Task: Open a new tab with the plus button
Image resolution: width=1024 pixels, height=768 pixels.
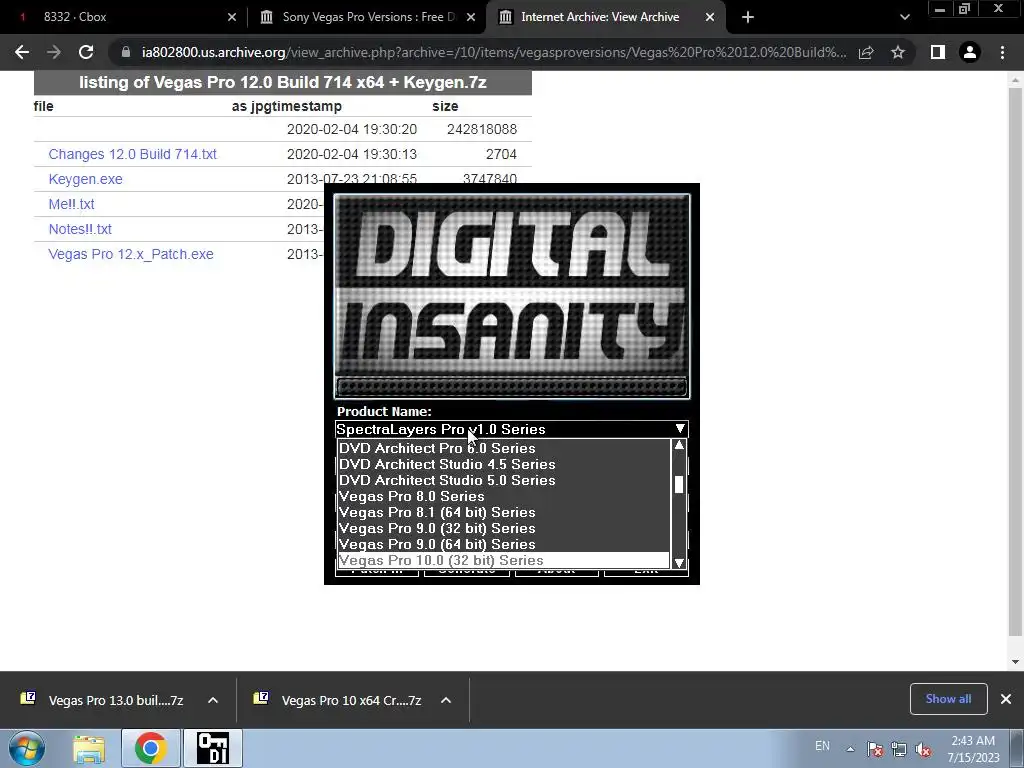Action: click(748, 17)
